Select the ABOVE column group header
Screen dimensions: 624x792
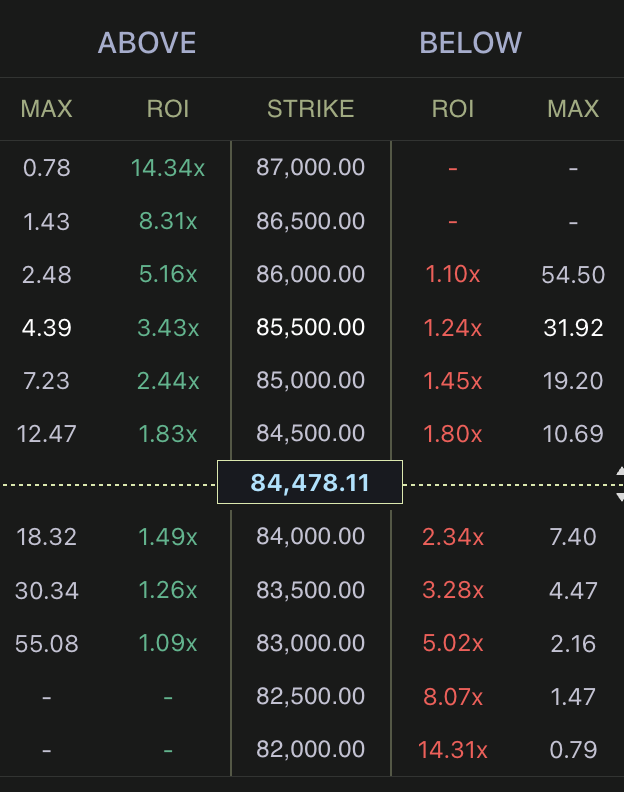pos(147,43)
